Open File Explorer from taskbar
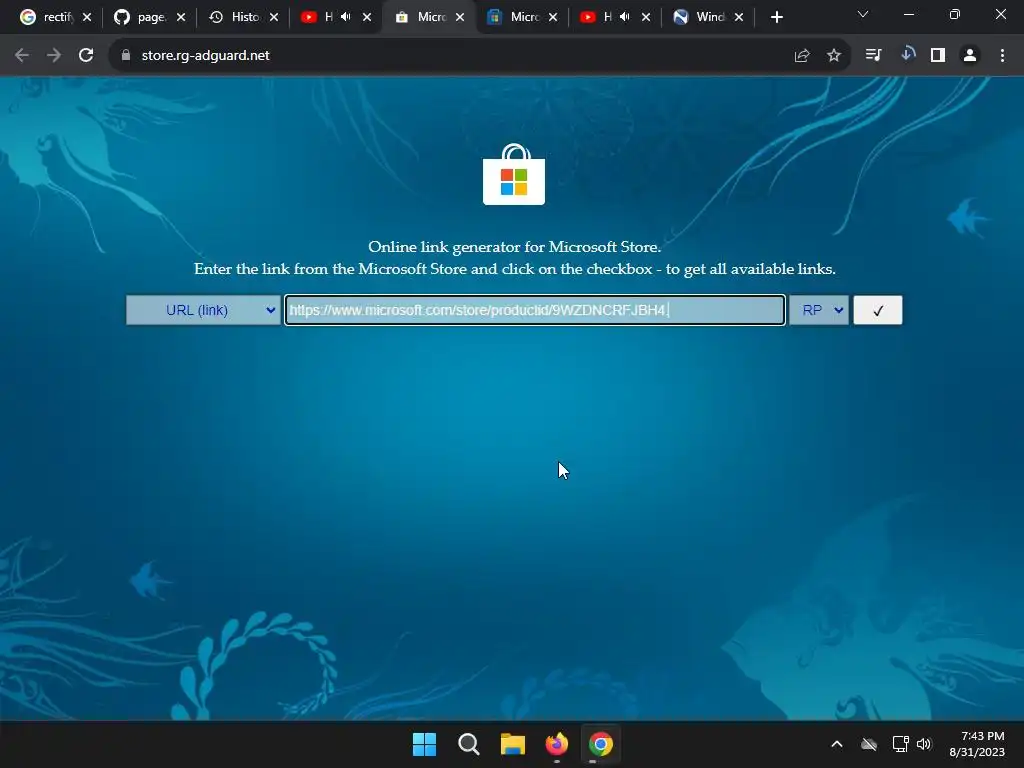 click(x=513, y=744)
